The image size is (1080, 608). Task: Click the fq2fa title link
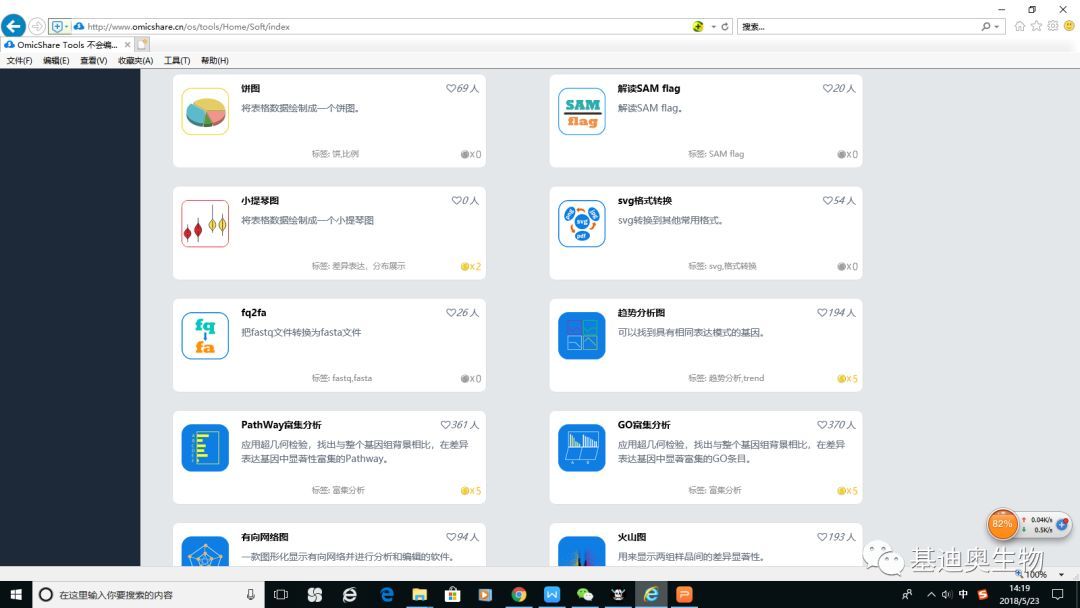click(253, 313)
